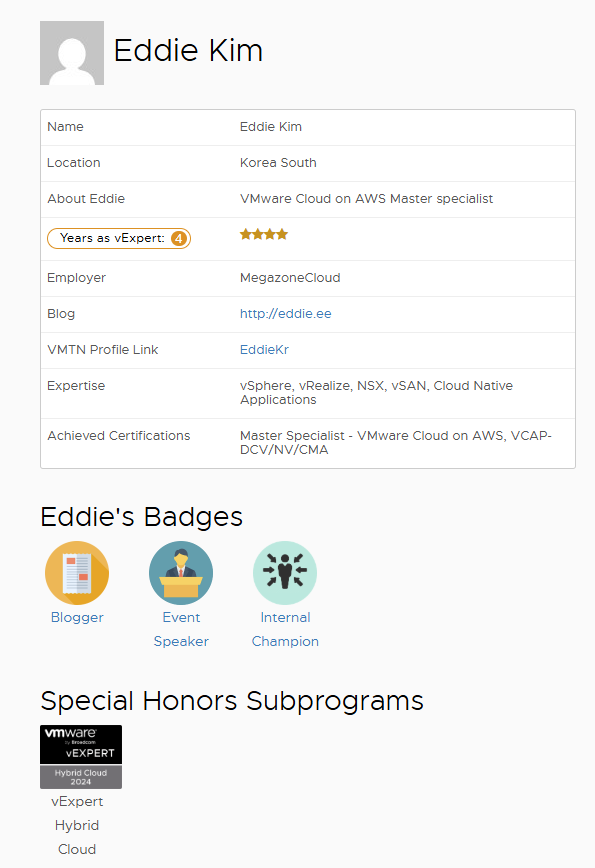Click the Achieved Certifications value text
Screen dimensions: 595x868
396,443
